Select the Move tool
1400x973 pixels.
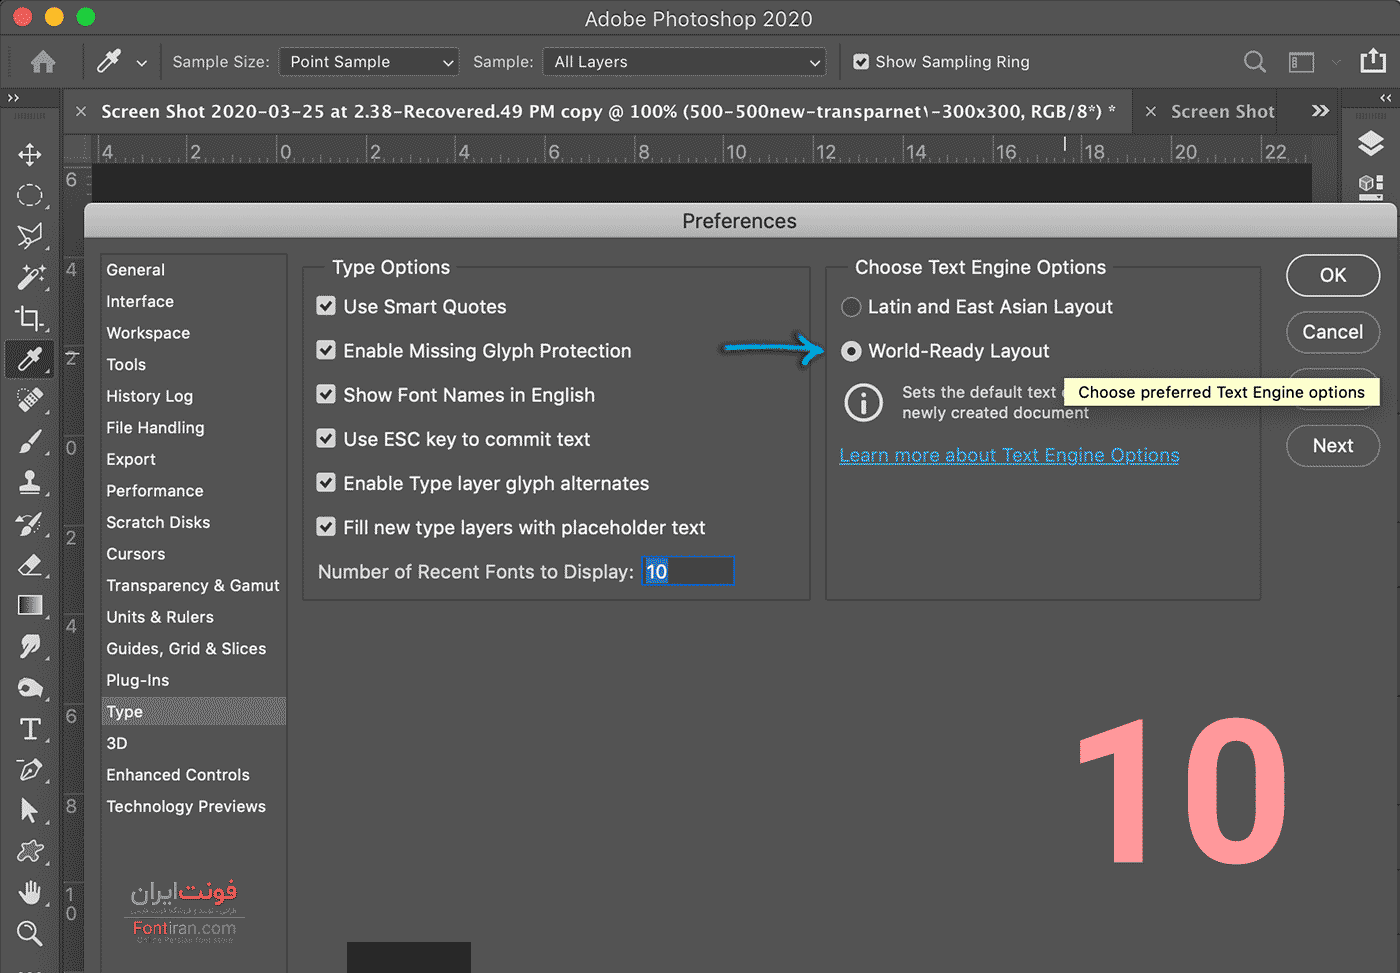click(30, 154)
